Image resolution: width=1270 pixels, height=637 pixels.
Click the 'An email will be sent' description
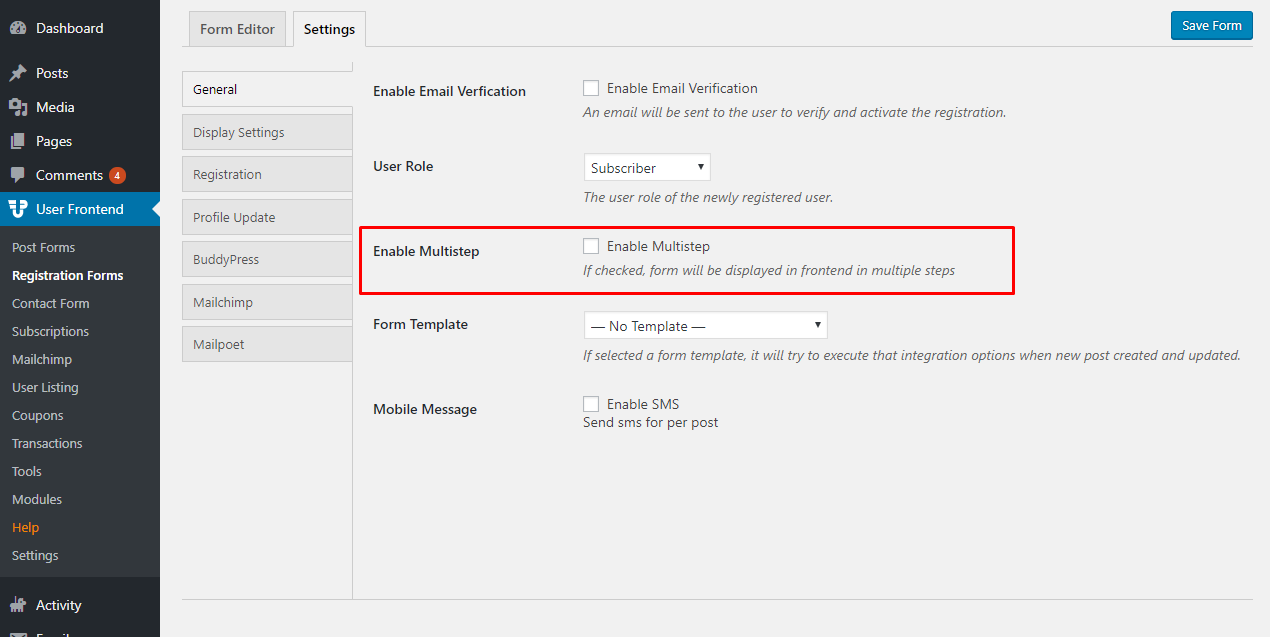click(795, 112)
